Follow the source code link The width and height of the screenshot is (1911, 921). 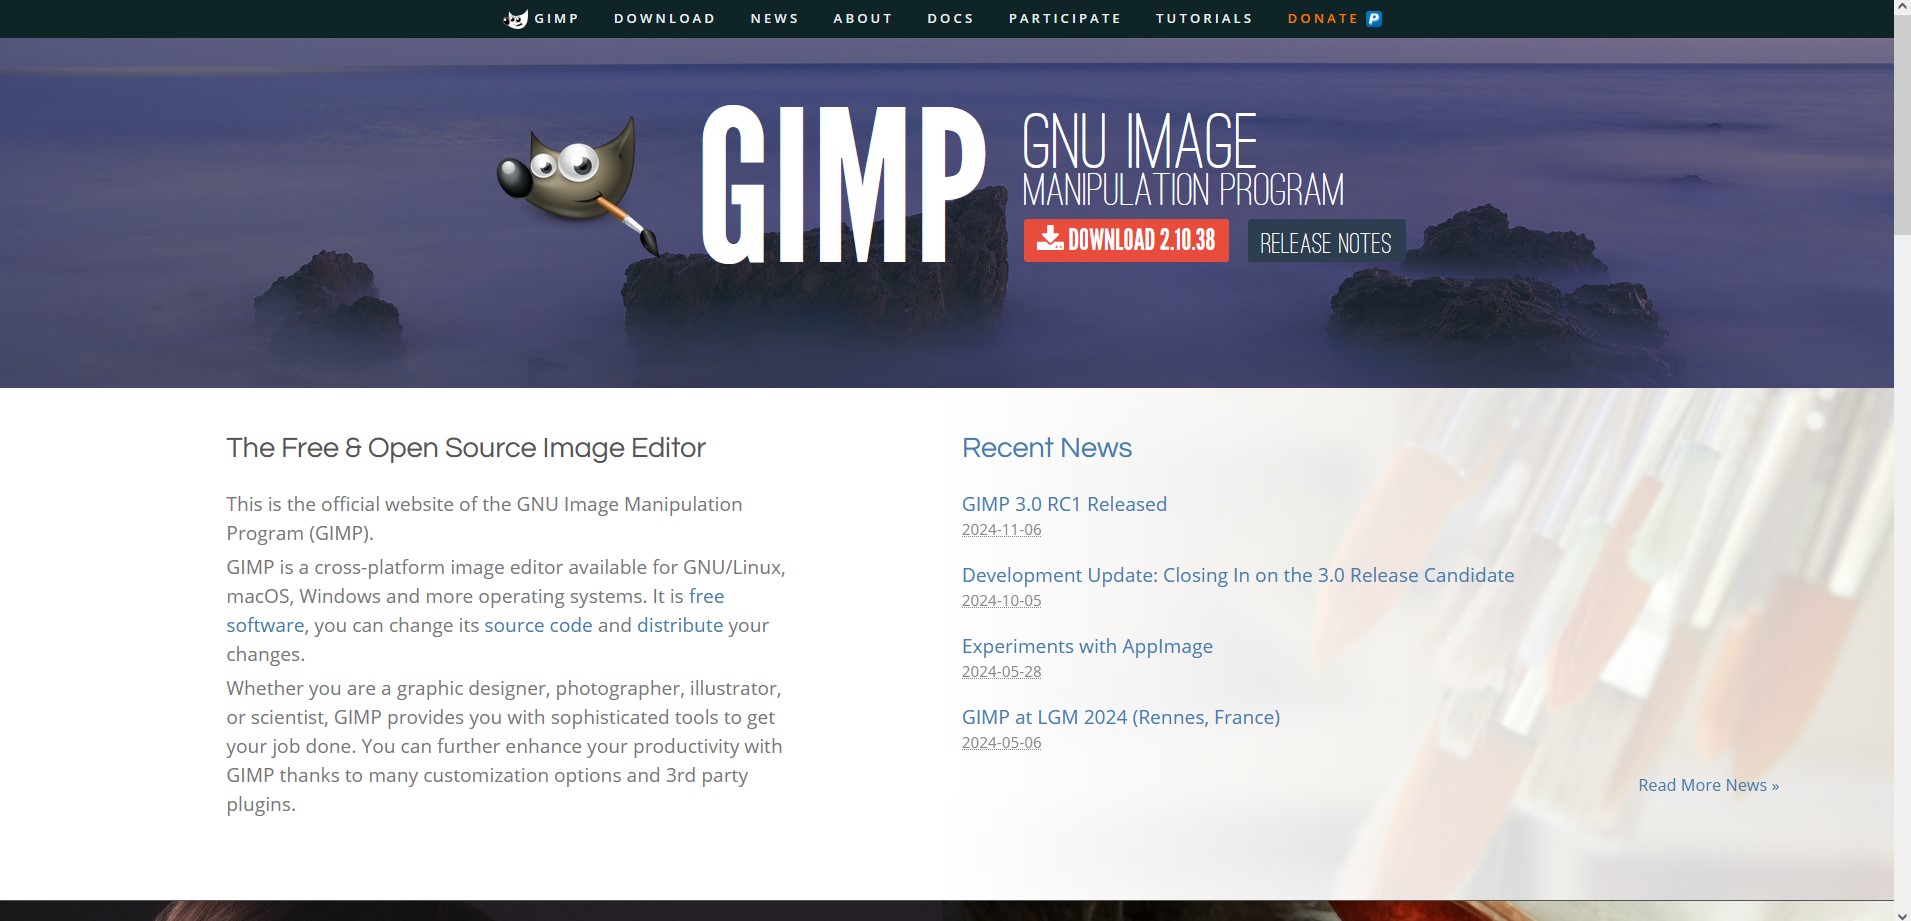[538, 625]
